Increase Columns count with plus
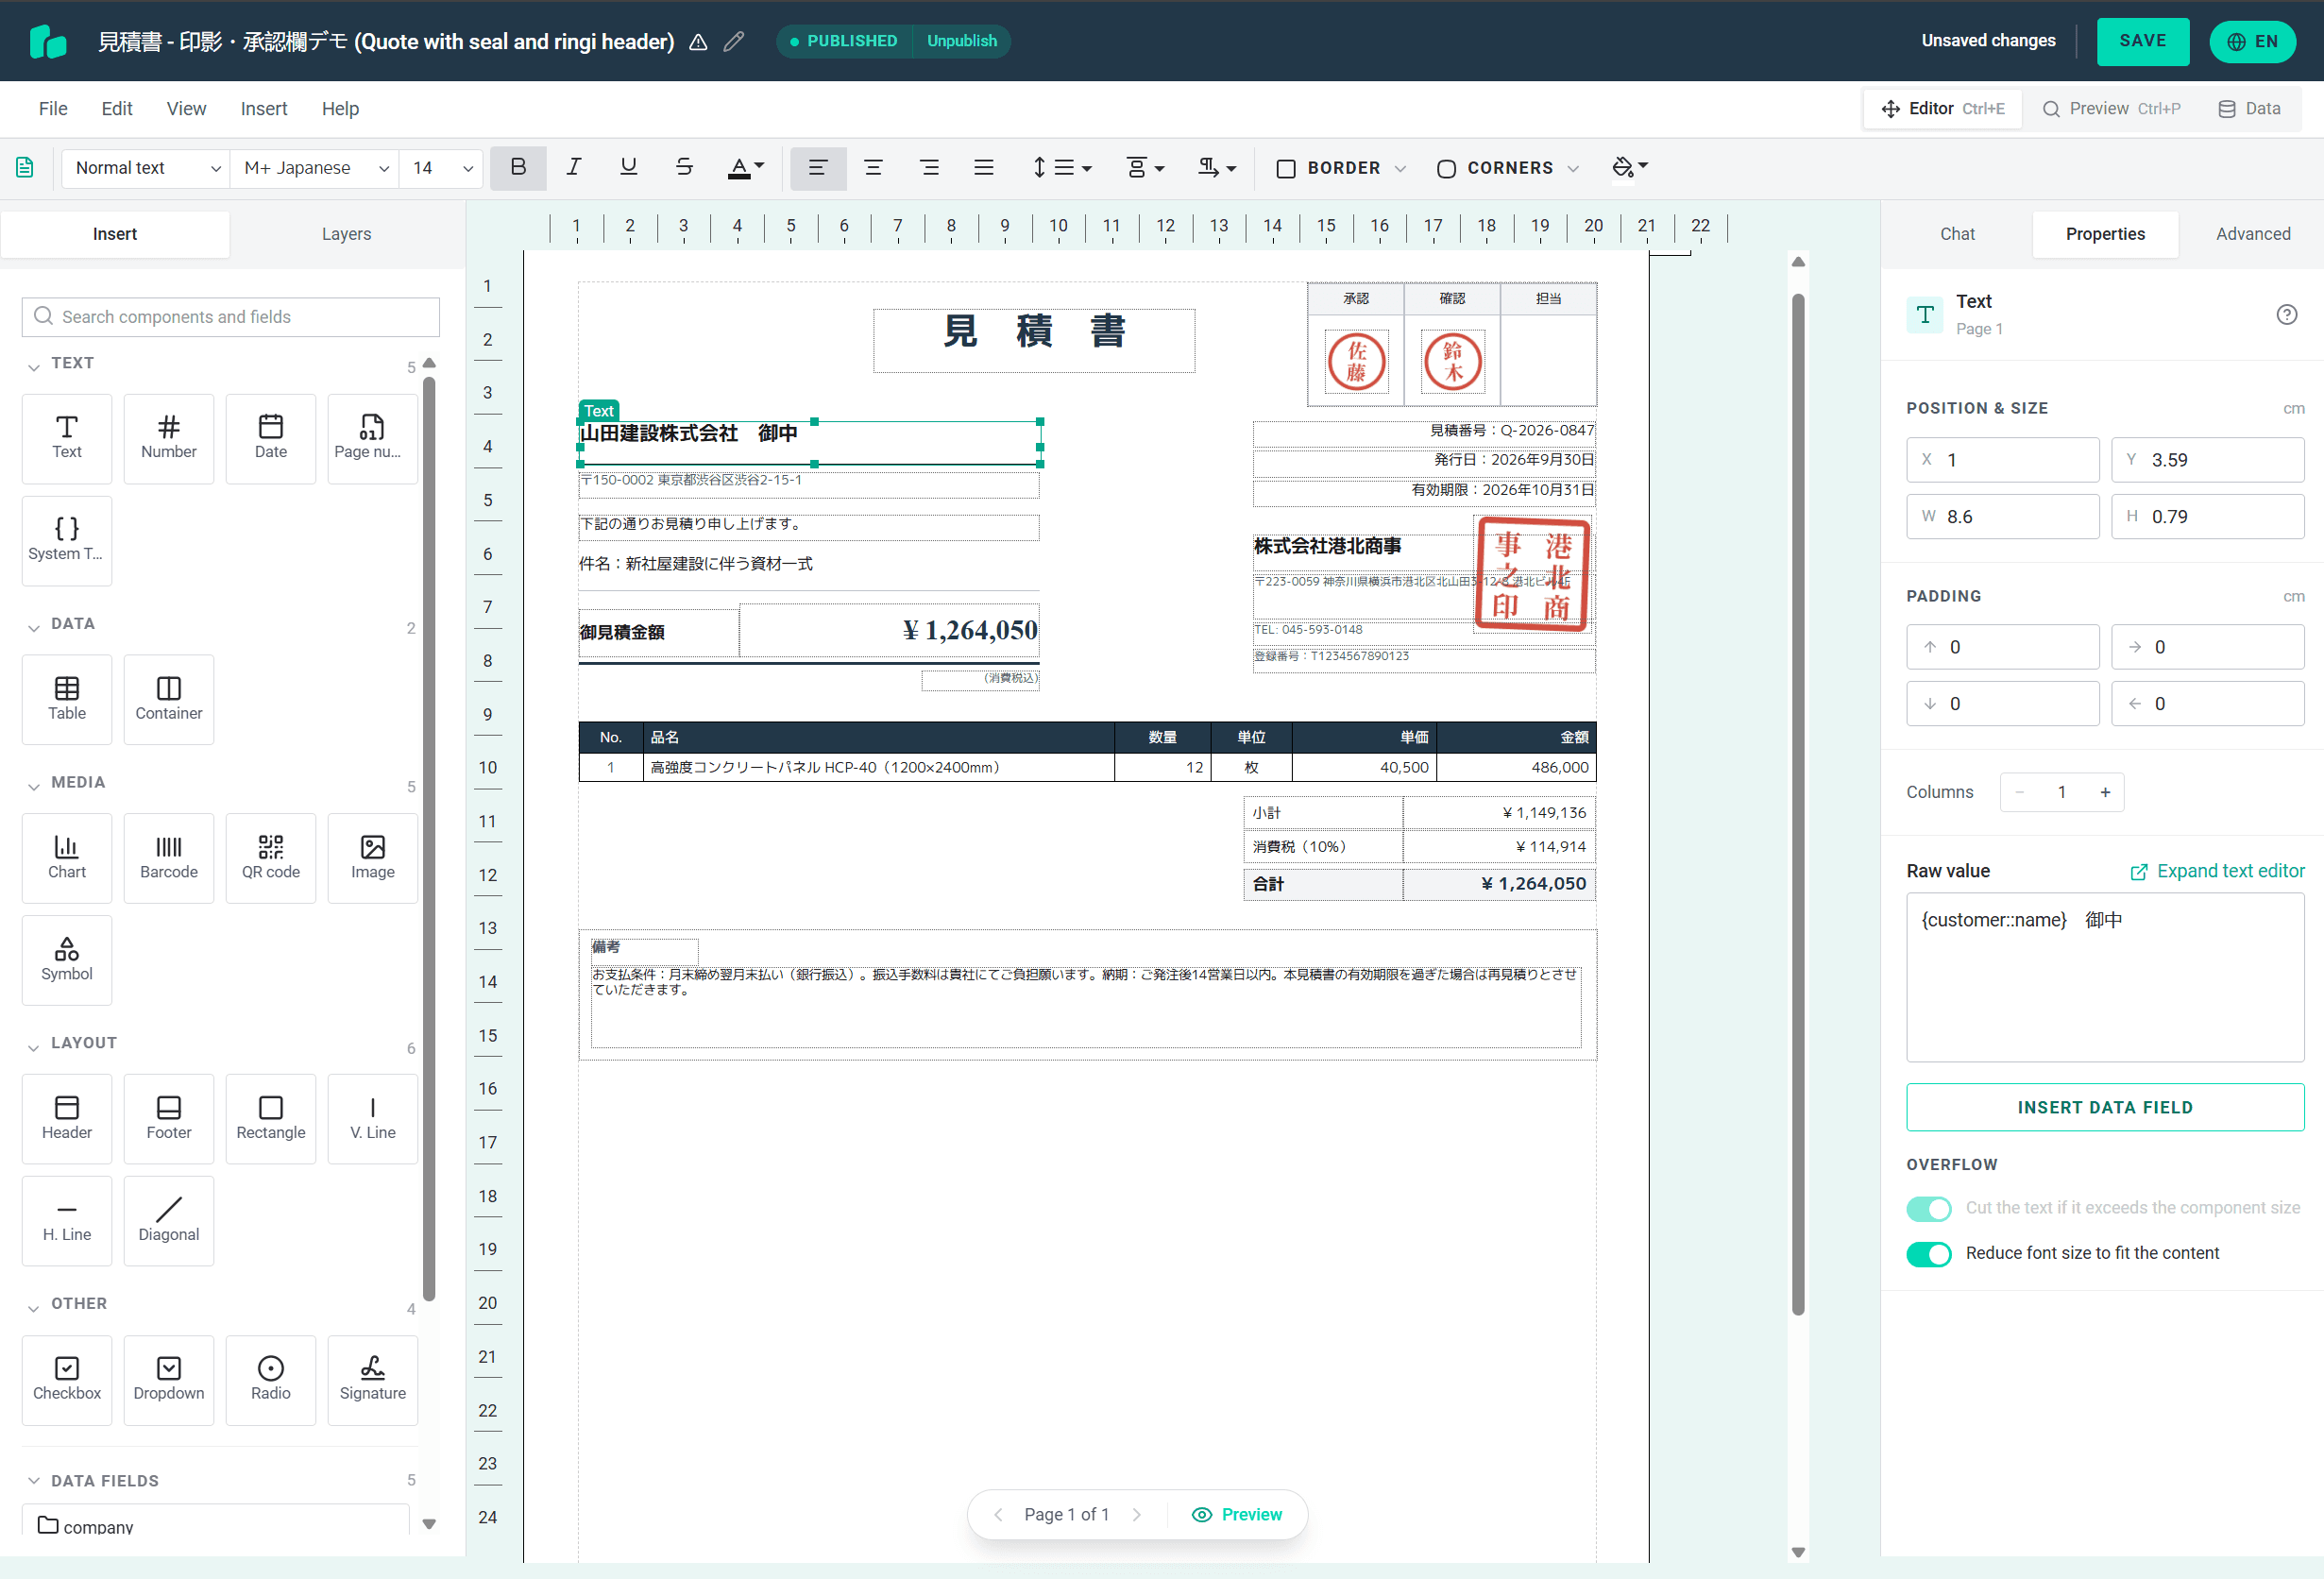Viewport: 2324px width, 1579px height. click(x=2104, y=792)
